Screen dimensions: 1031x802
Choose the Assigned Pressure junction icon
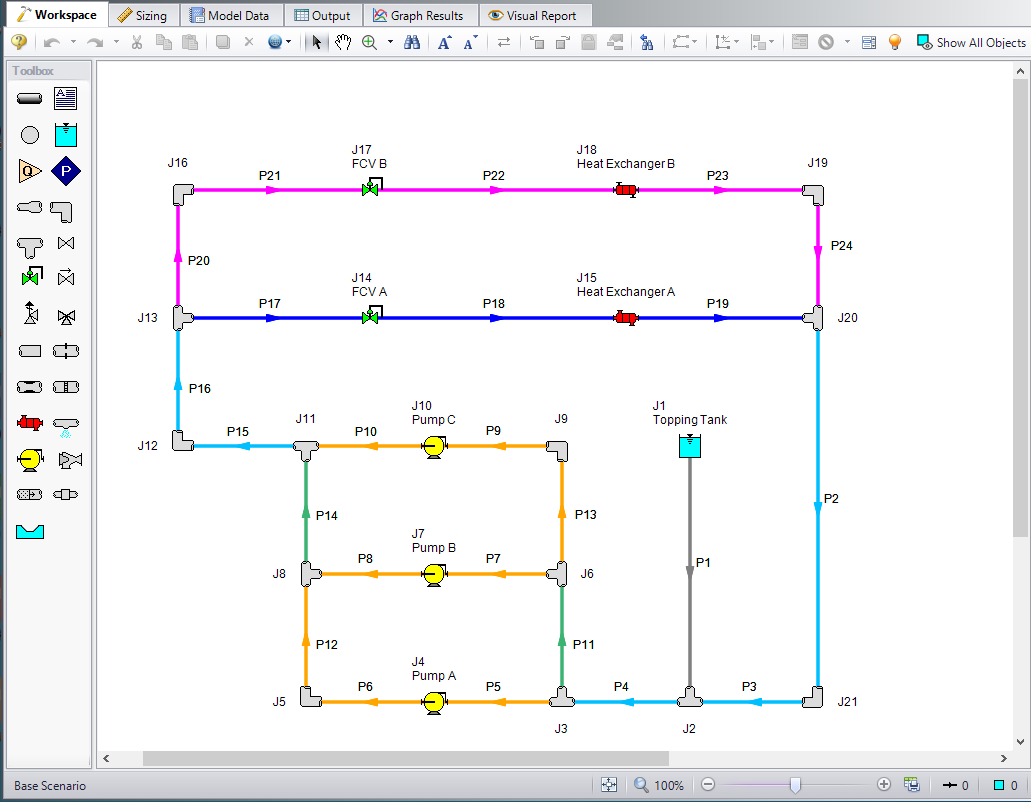(65, 171)
